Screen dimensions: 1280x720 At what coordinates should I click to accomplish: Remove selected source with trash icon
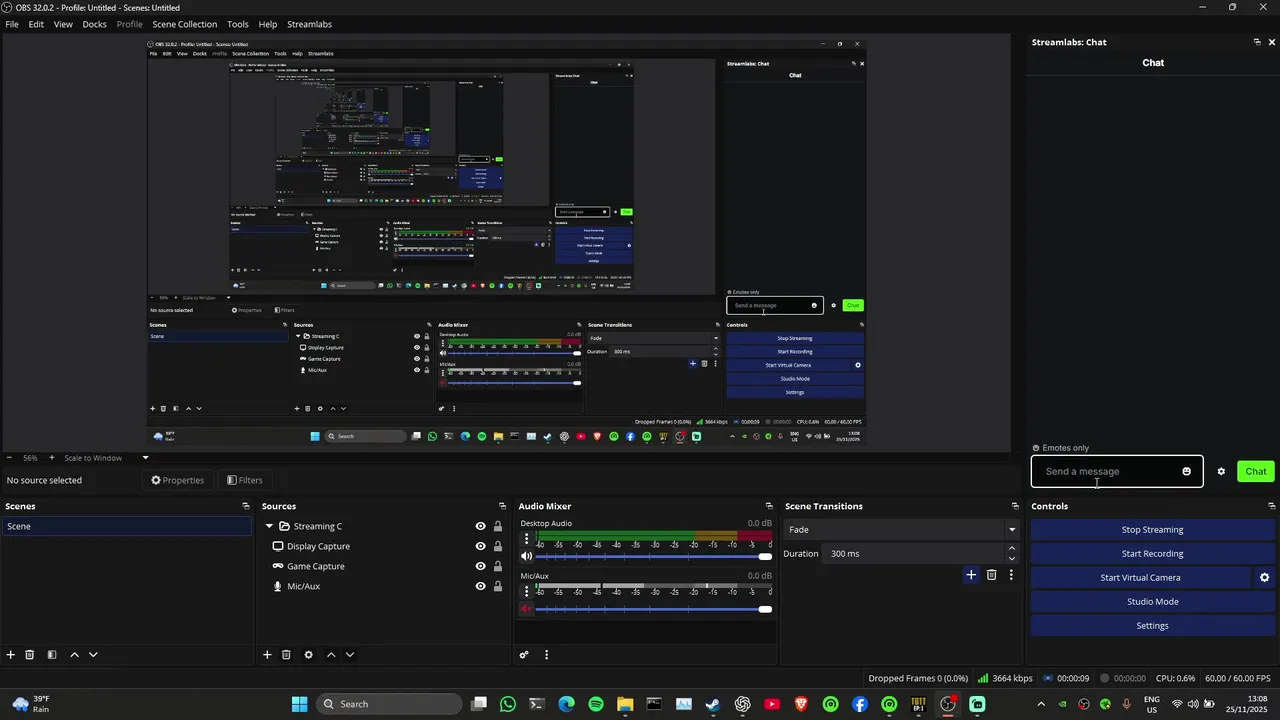286,655
